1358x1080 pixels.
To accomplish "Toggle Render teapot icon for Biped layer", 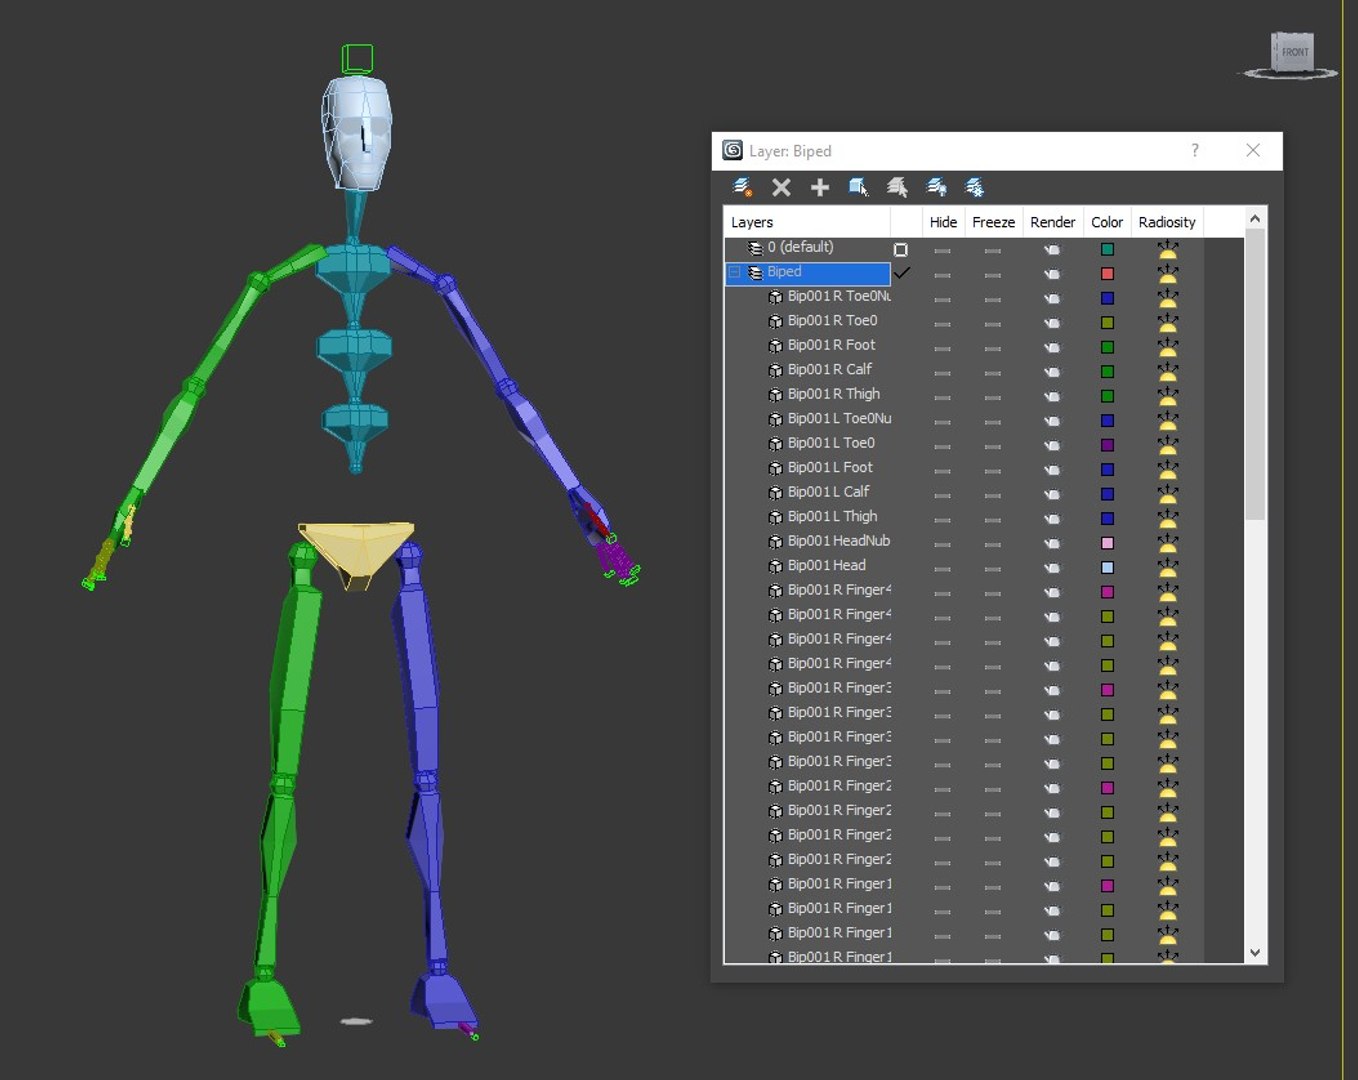I will click(1052, 274).
